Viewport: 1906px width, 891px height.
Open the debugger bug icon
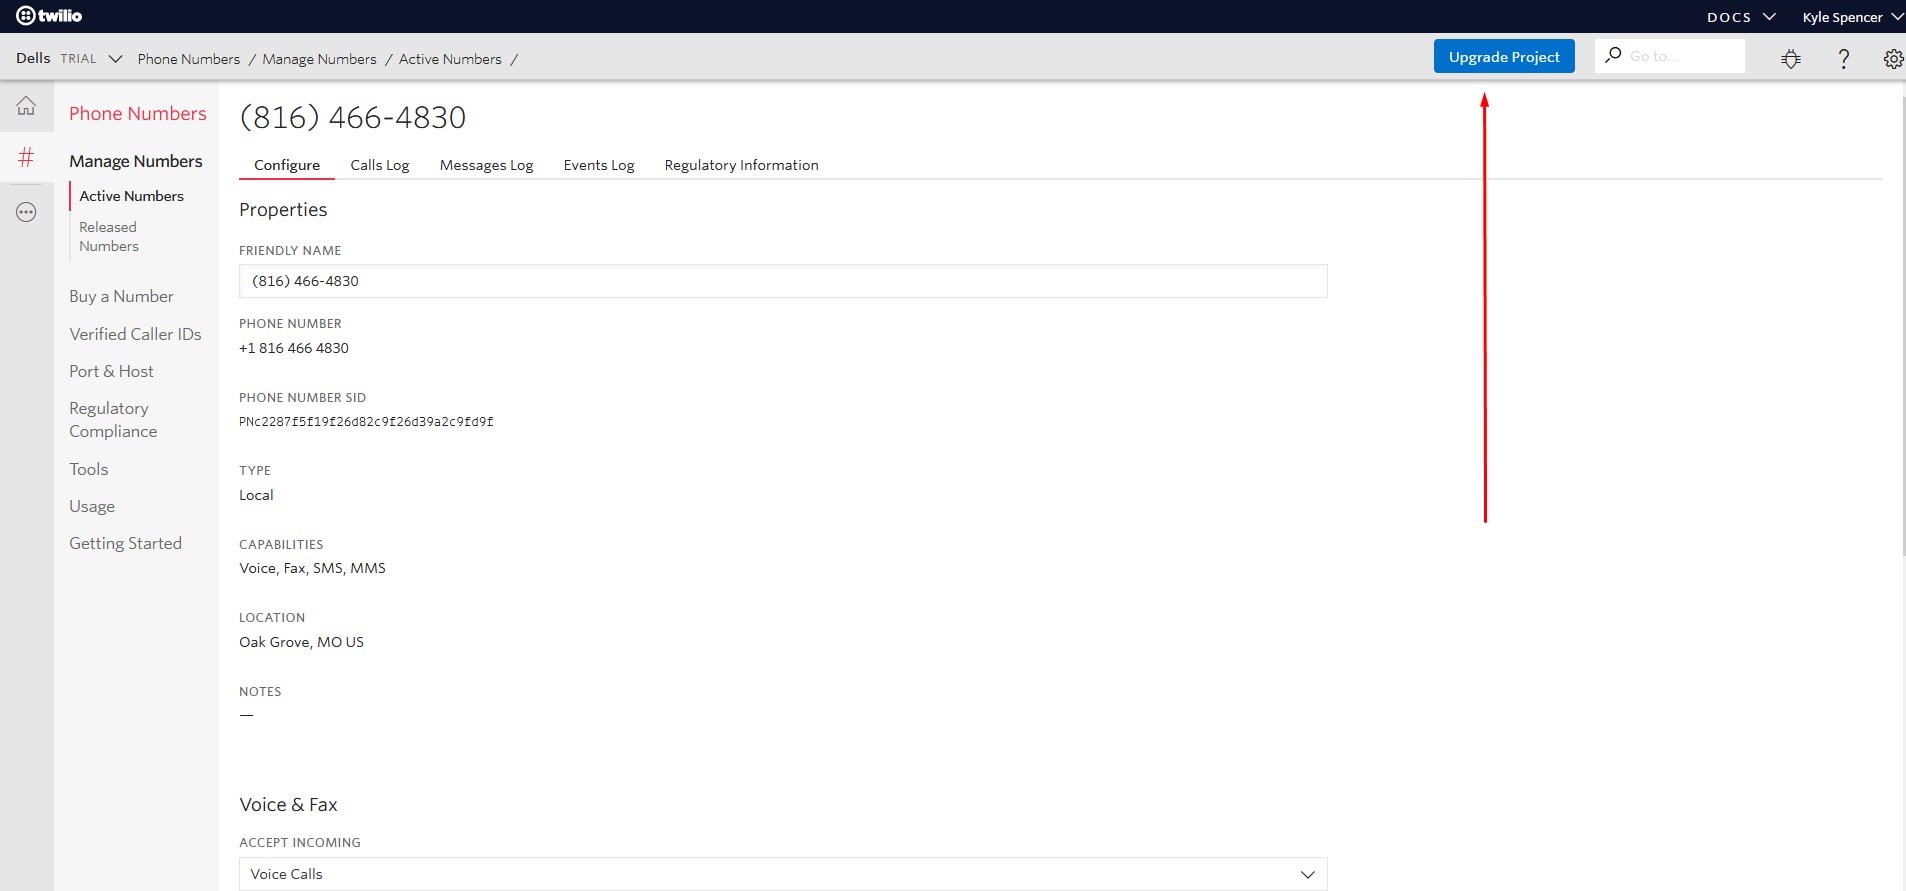tap(1791, 59)
